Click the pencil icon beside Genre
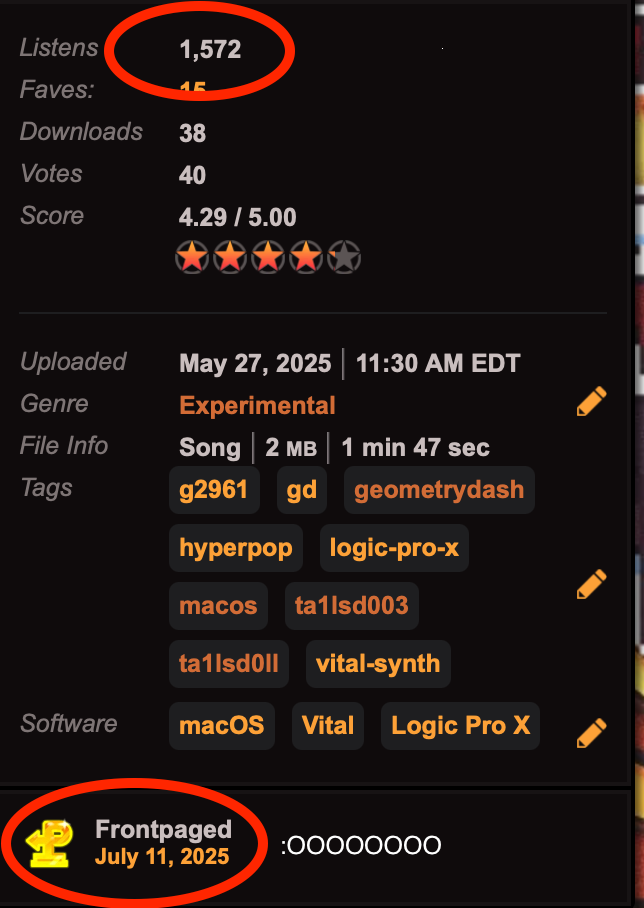The height and width of the screenshot is (908, 644). tap(592, 401)
